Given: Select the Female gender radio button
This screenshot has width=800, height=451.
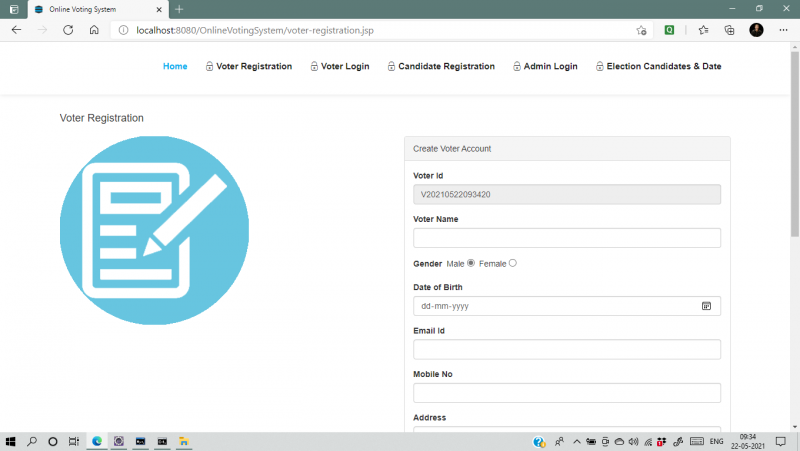Looking at the screenshot, I should (513, 263).
